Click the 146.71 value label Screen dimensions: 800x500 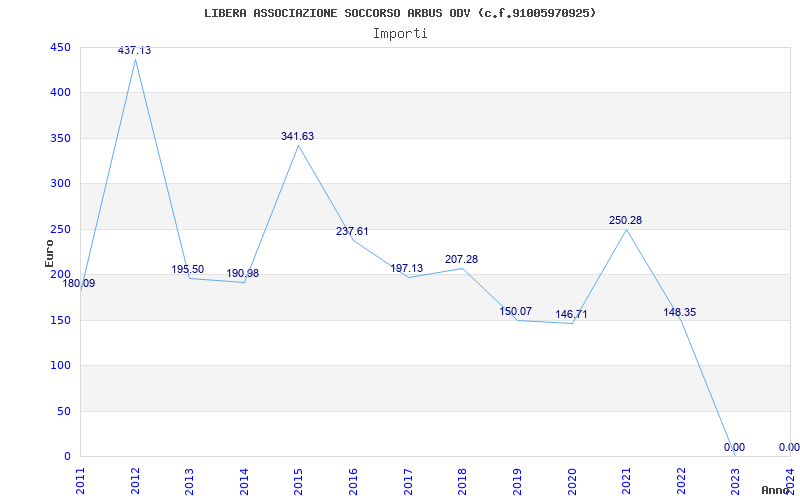[571, 314]
